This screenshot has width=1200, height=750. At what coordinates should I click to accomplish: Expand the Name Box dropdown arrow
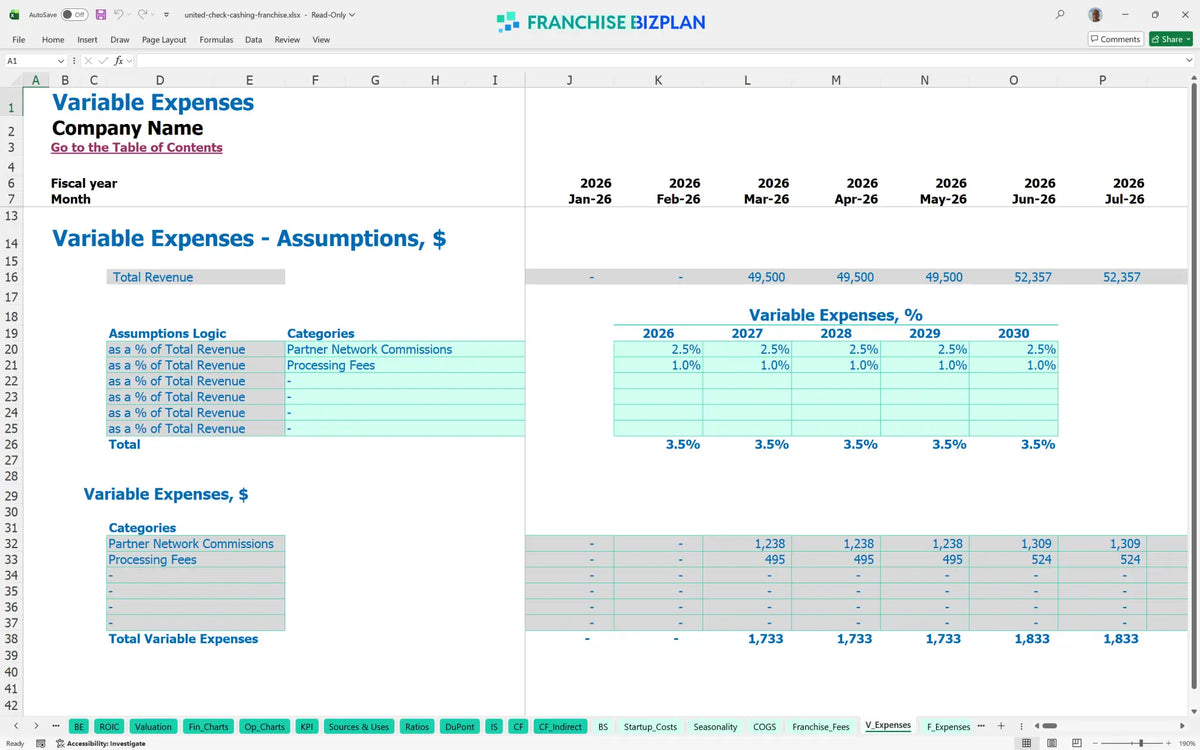click(x=61, y=61)
